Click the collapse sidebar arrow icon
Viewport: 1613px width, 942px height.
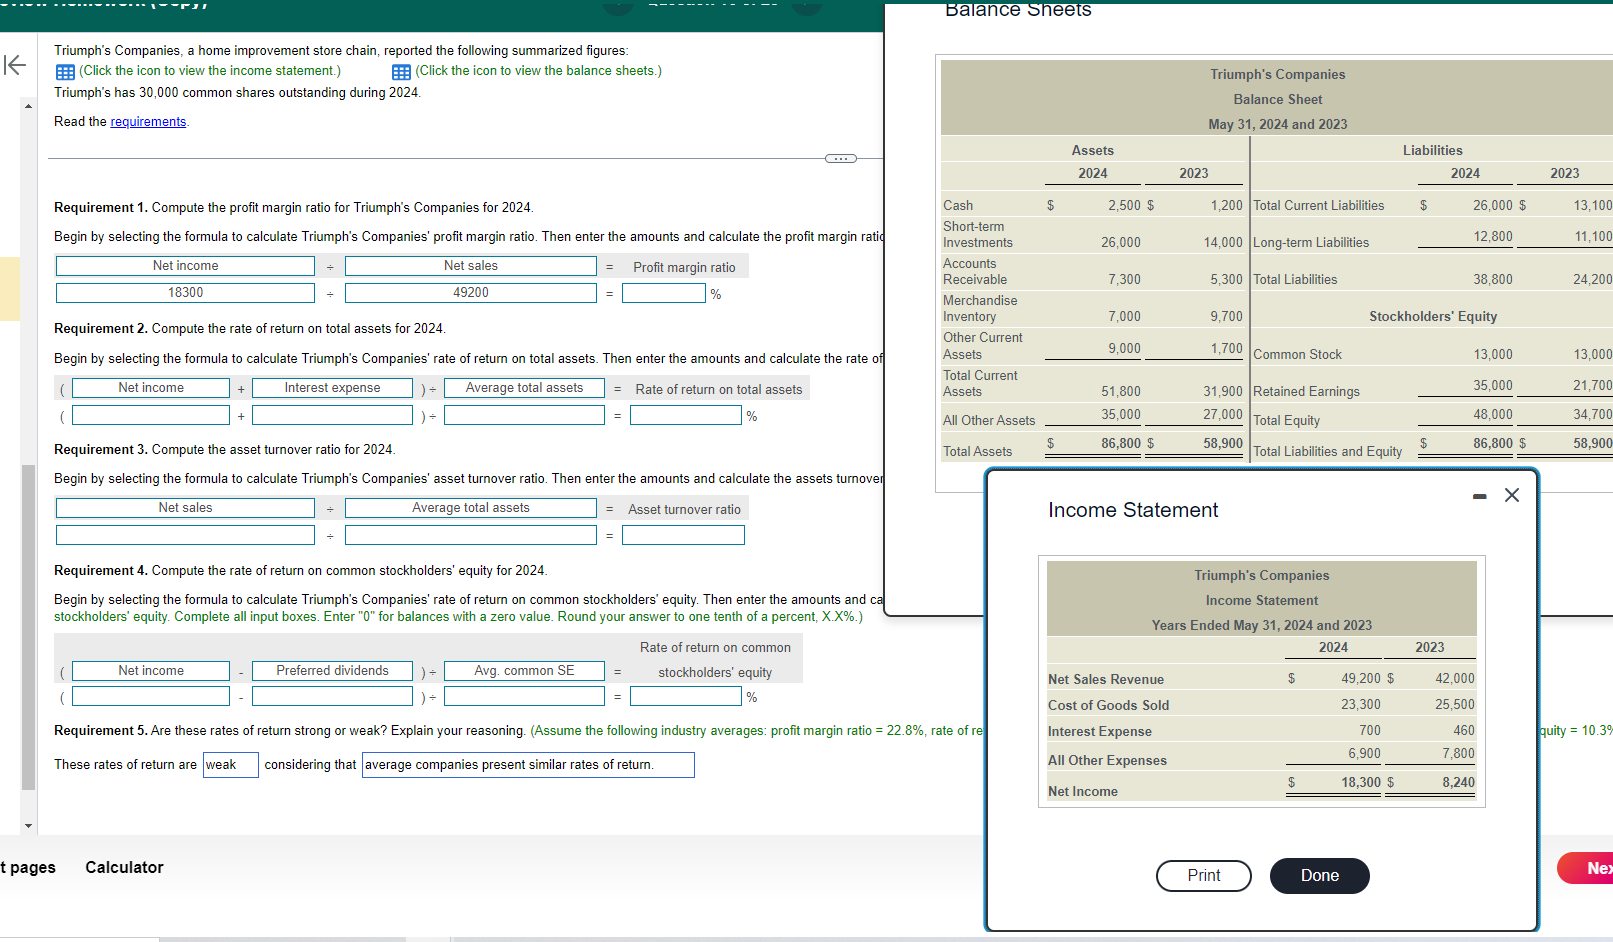[x=15, y=66]
